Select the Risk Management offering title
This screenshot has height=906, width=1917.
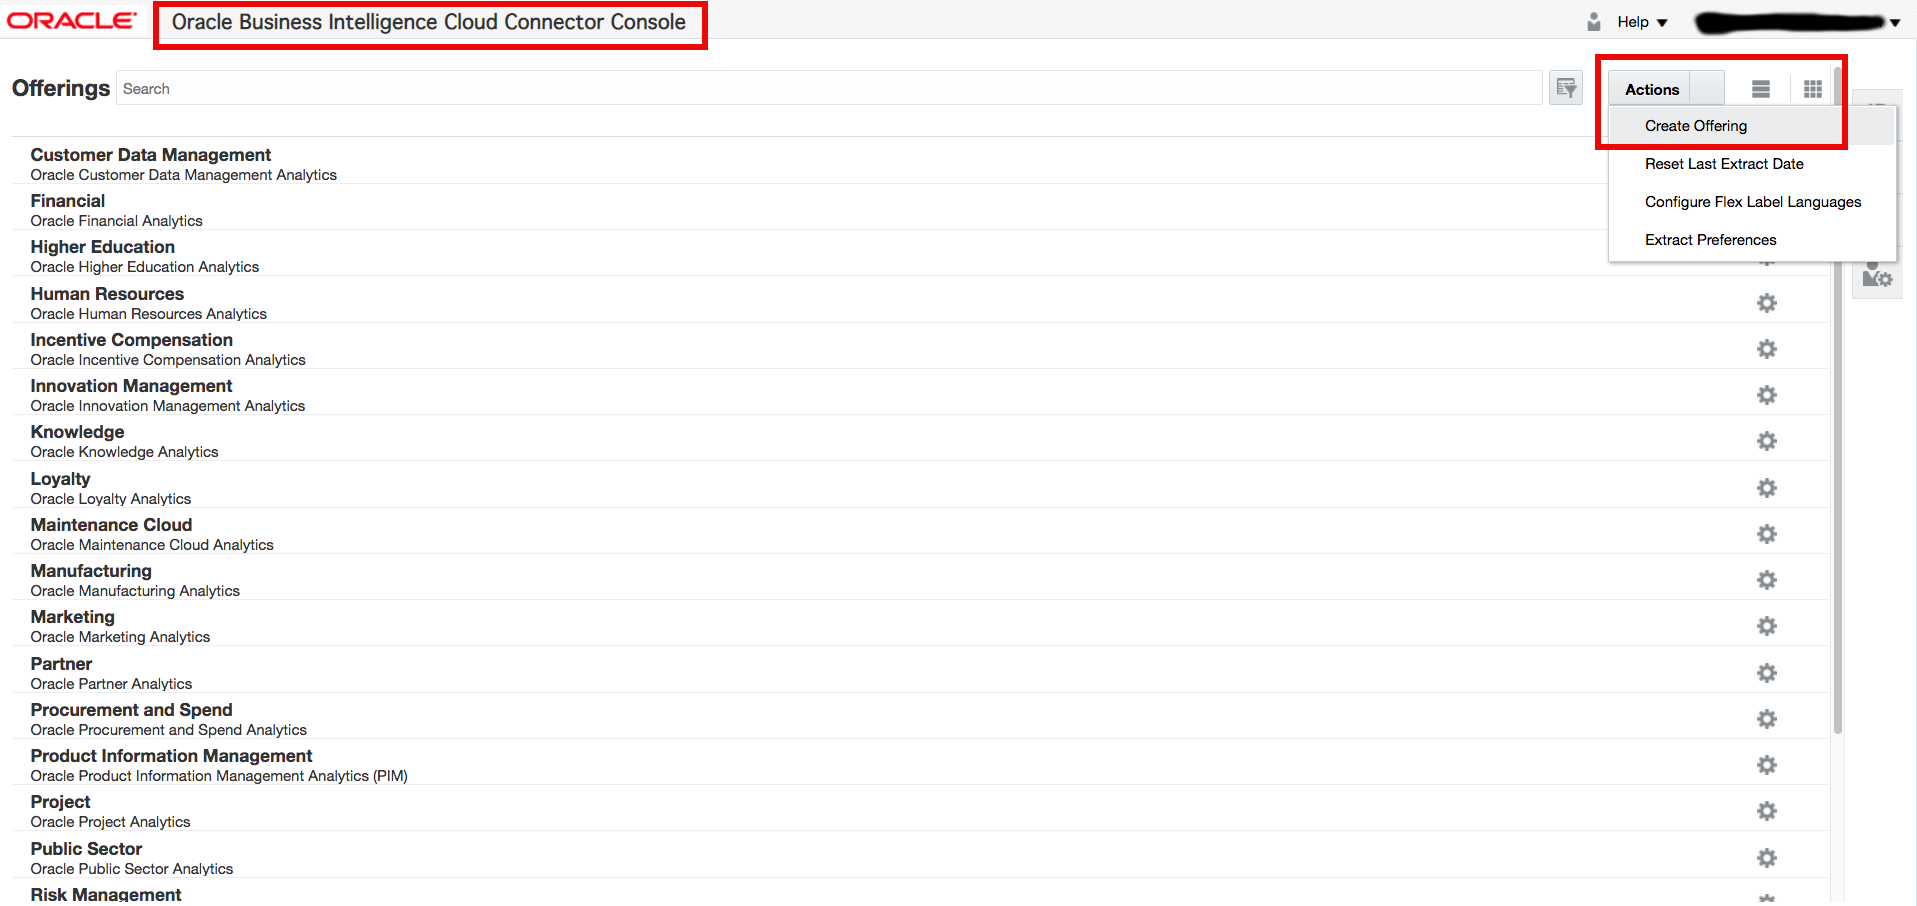click(x=106, y=895)
